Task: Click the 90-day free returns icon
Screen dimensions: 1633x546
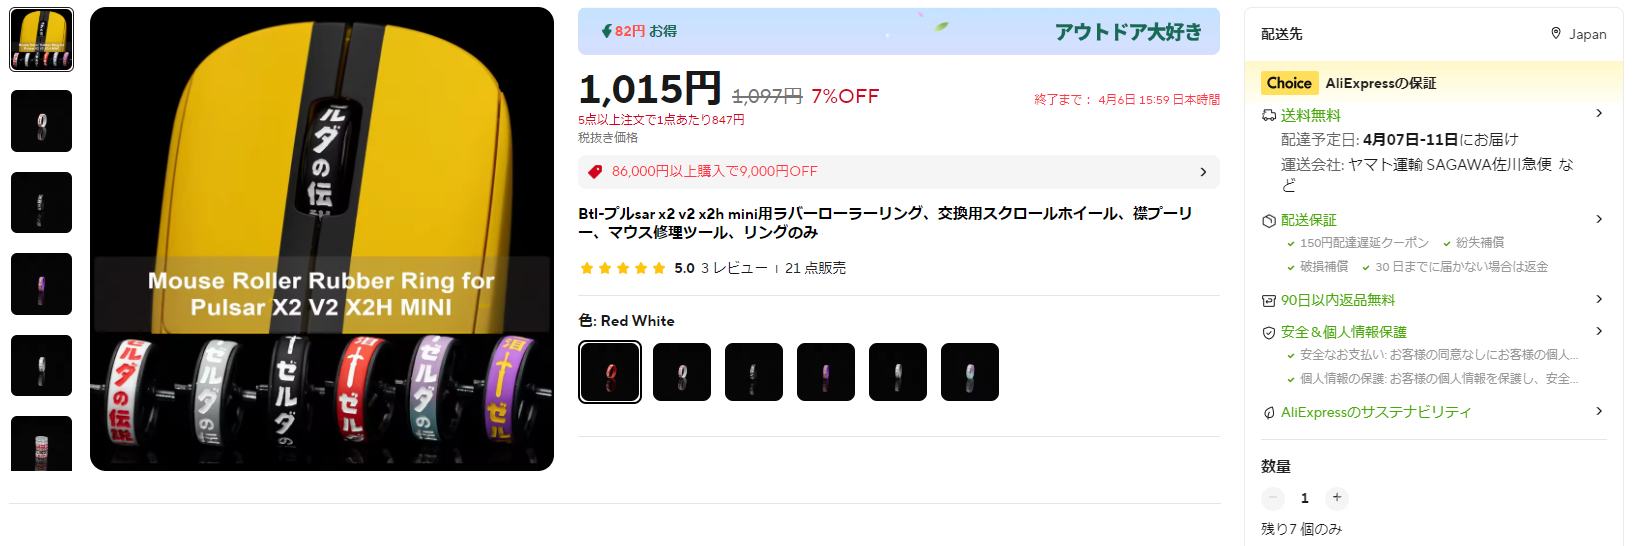Action: pos(1269,300)
